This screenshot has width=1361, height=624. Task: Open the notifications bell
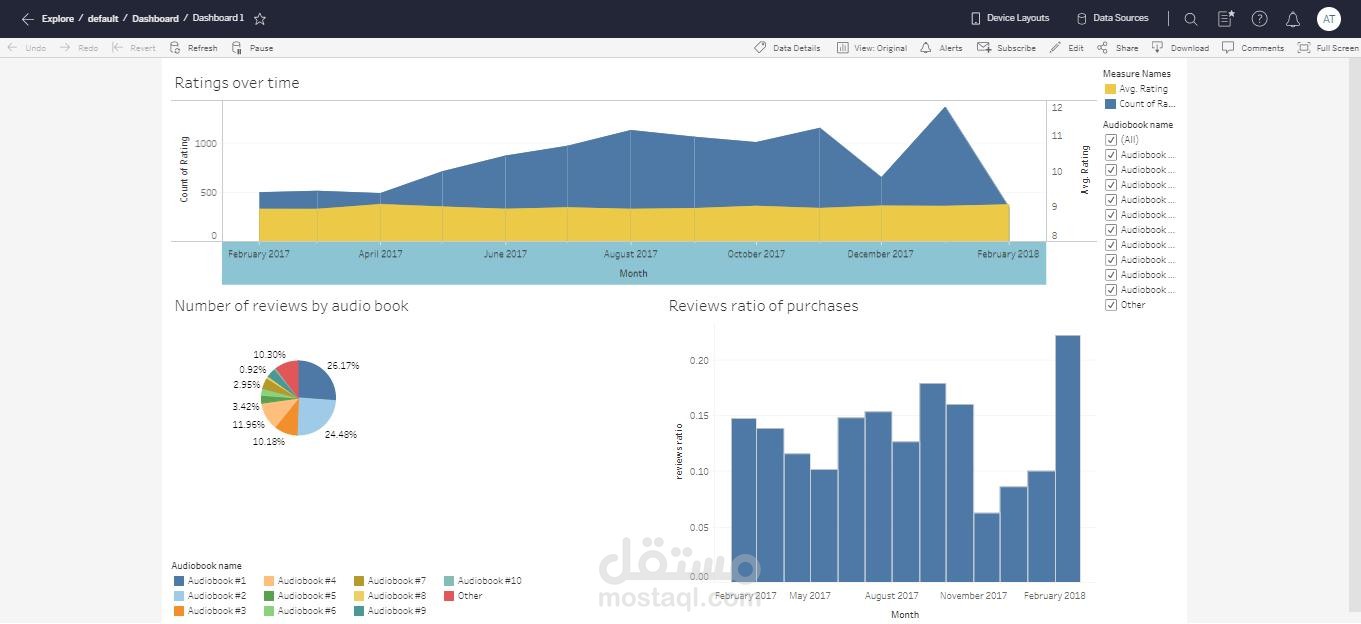[1293, 19]
